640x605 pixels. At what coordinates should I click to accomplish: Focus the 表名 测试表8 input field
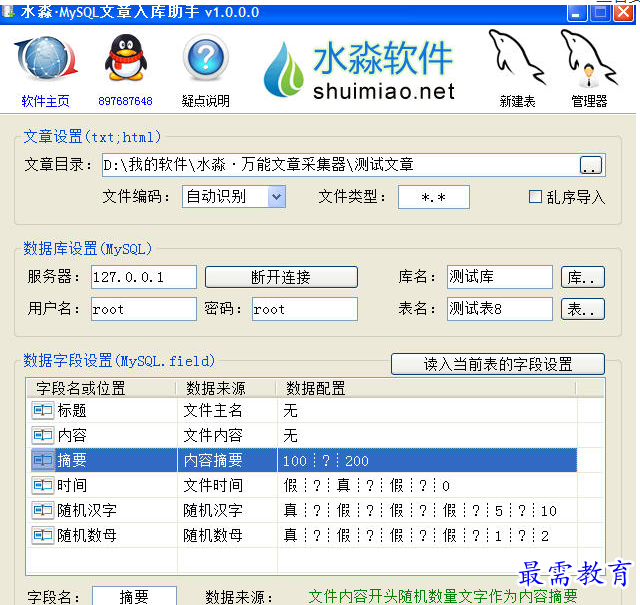coord(500,309)
